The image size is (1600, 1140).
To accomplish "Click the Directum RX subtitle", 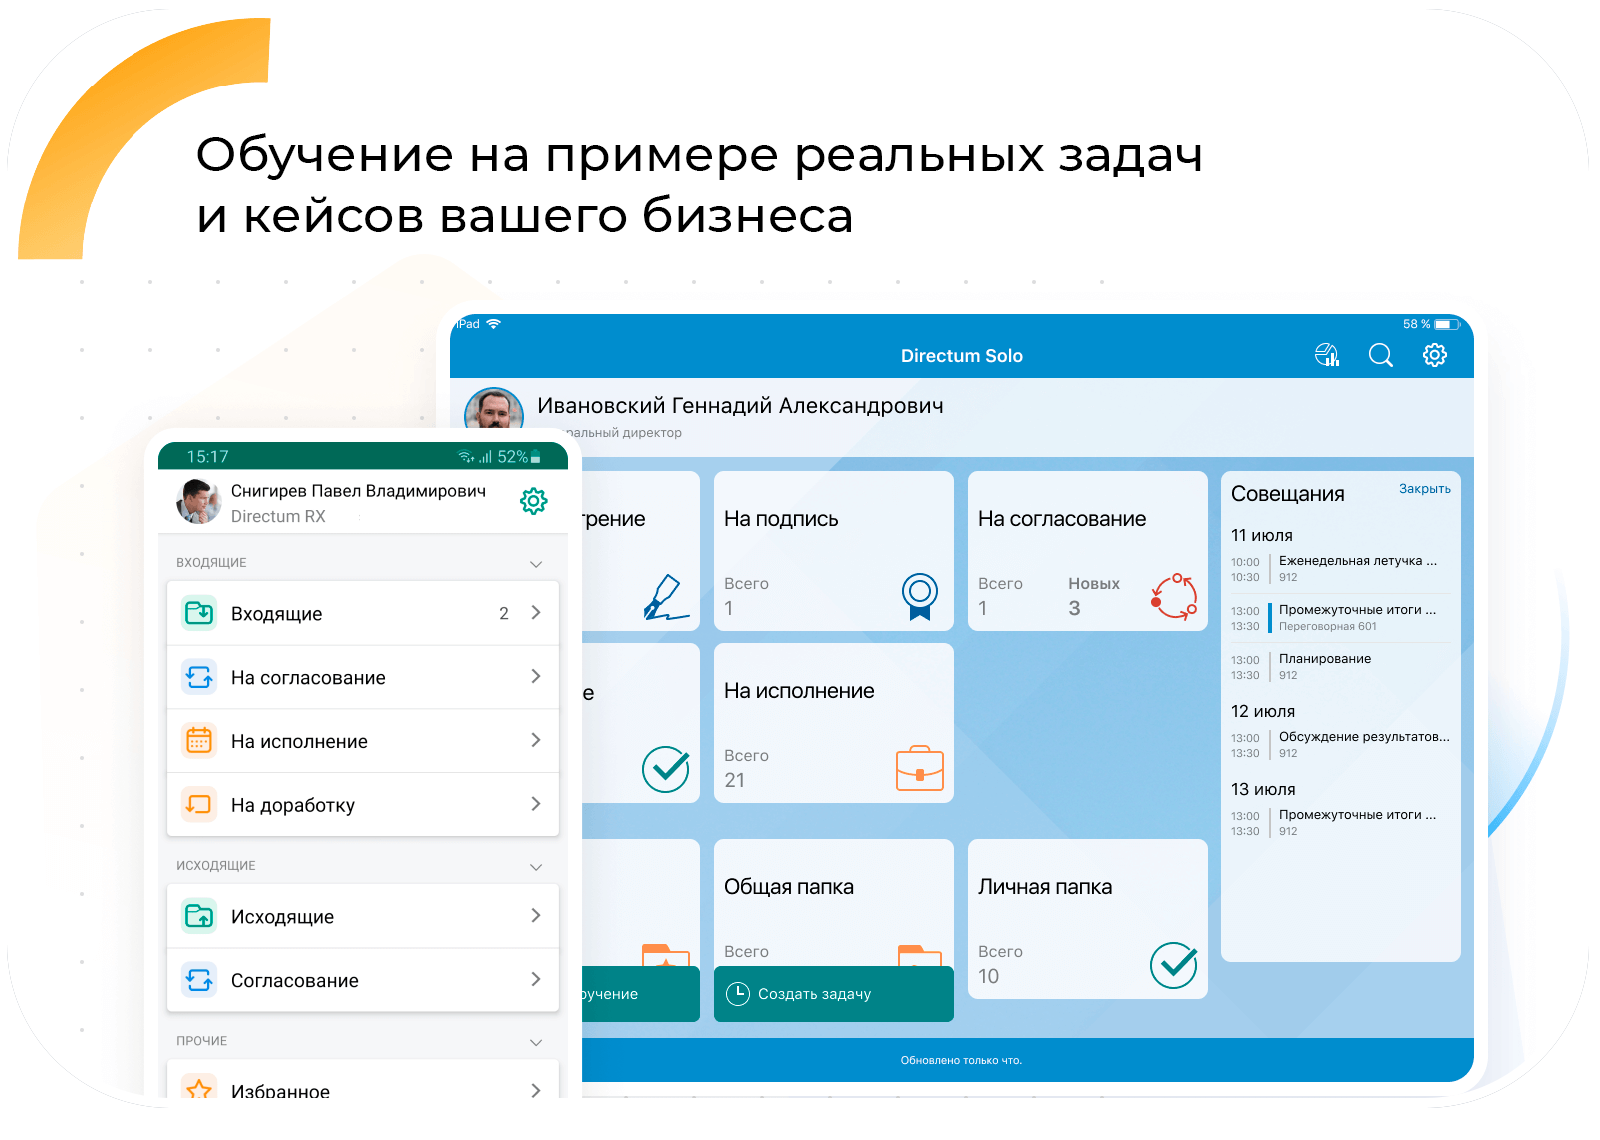I will pos(278,517).
